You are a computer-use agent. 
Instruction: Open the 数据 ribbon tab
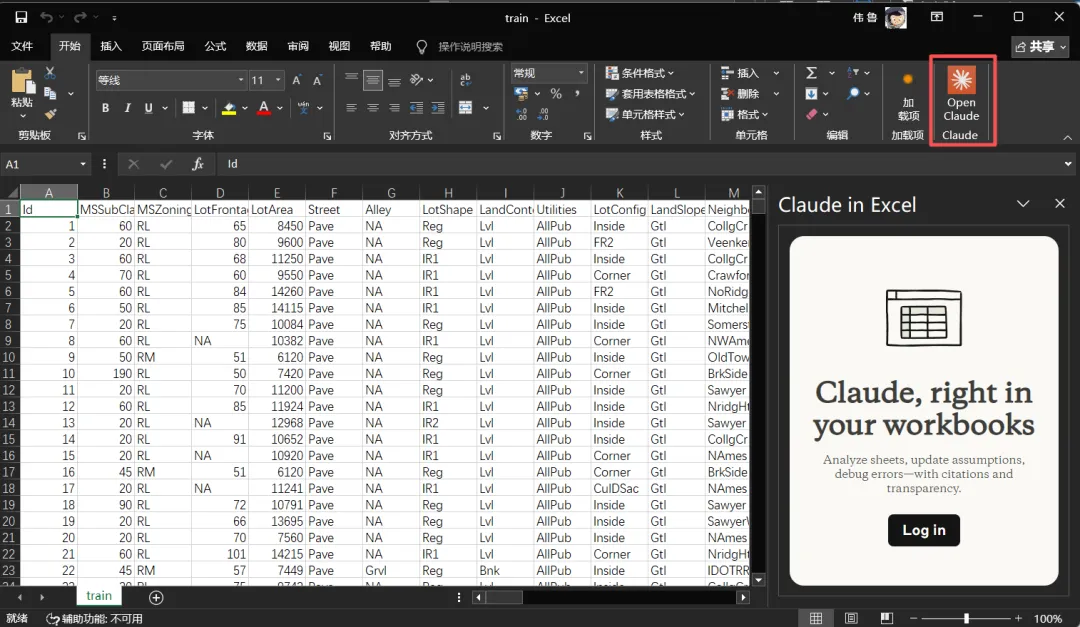pyautogui.click(x=257, y=46)
